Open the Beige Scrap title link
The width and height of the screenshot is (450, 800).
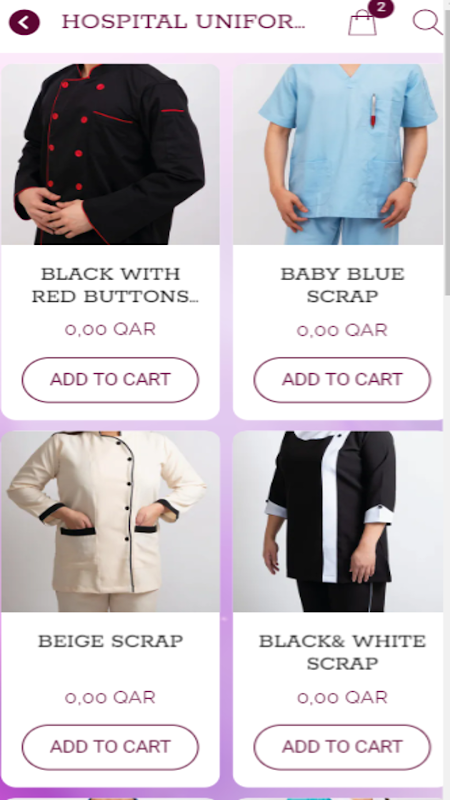(110, 641)
